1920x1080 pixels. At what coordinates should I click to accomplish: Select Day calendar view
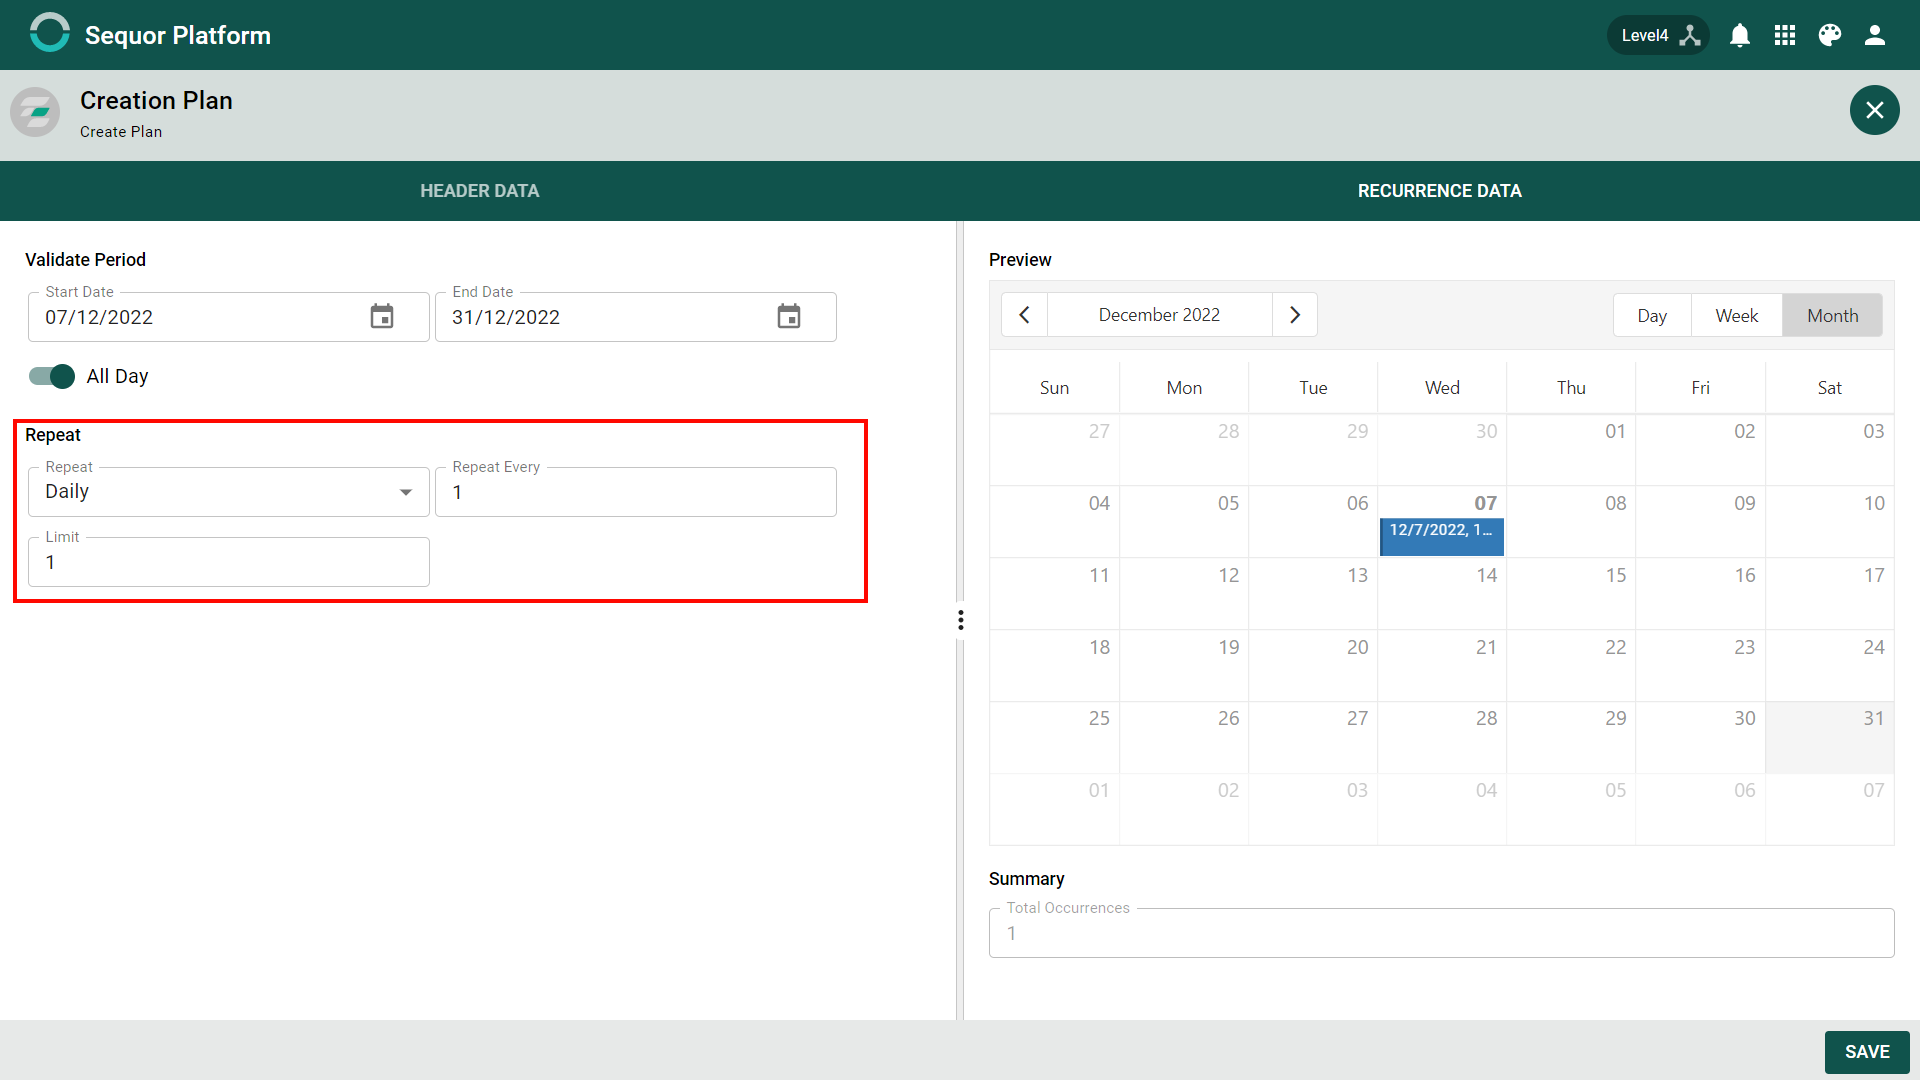click(x=1652, y=316)
